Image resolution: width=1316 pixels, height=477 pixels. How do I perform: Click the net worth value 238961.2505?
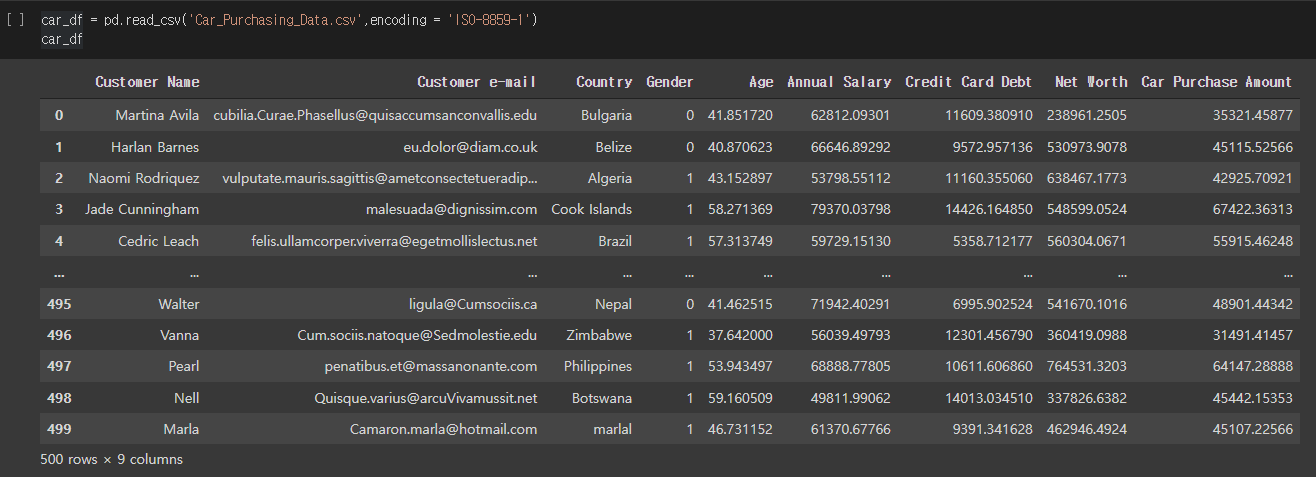pos(1087,115)
